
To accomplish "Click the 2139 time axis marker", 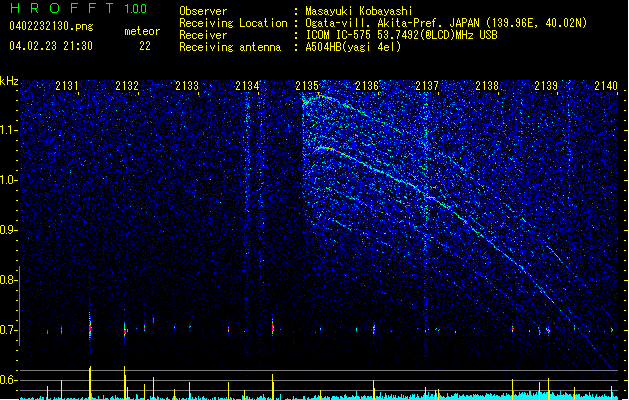I will (x=546, y=85).
